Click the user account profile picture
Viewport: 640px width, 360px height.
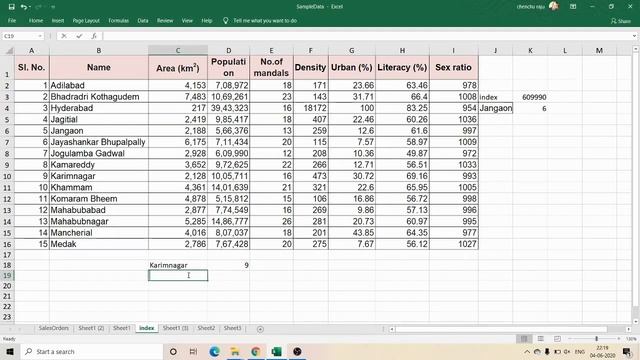coord(553,6)
